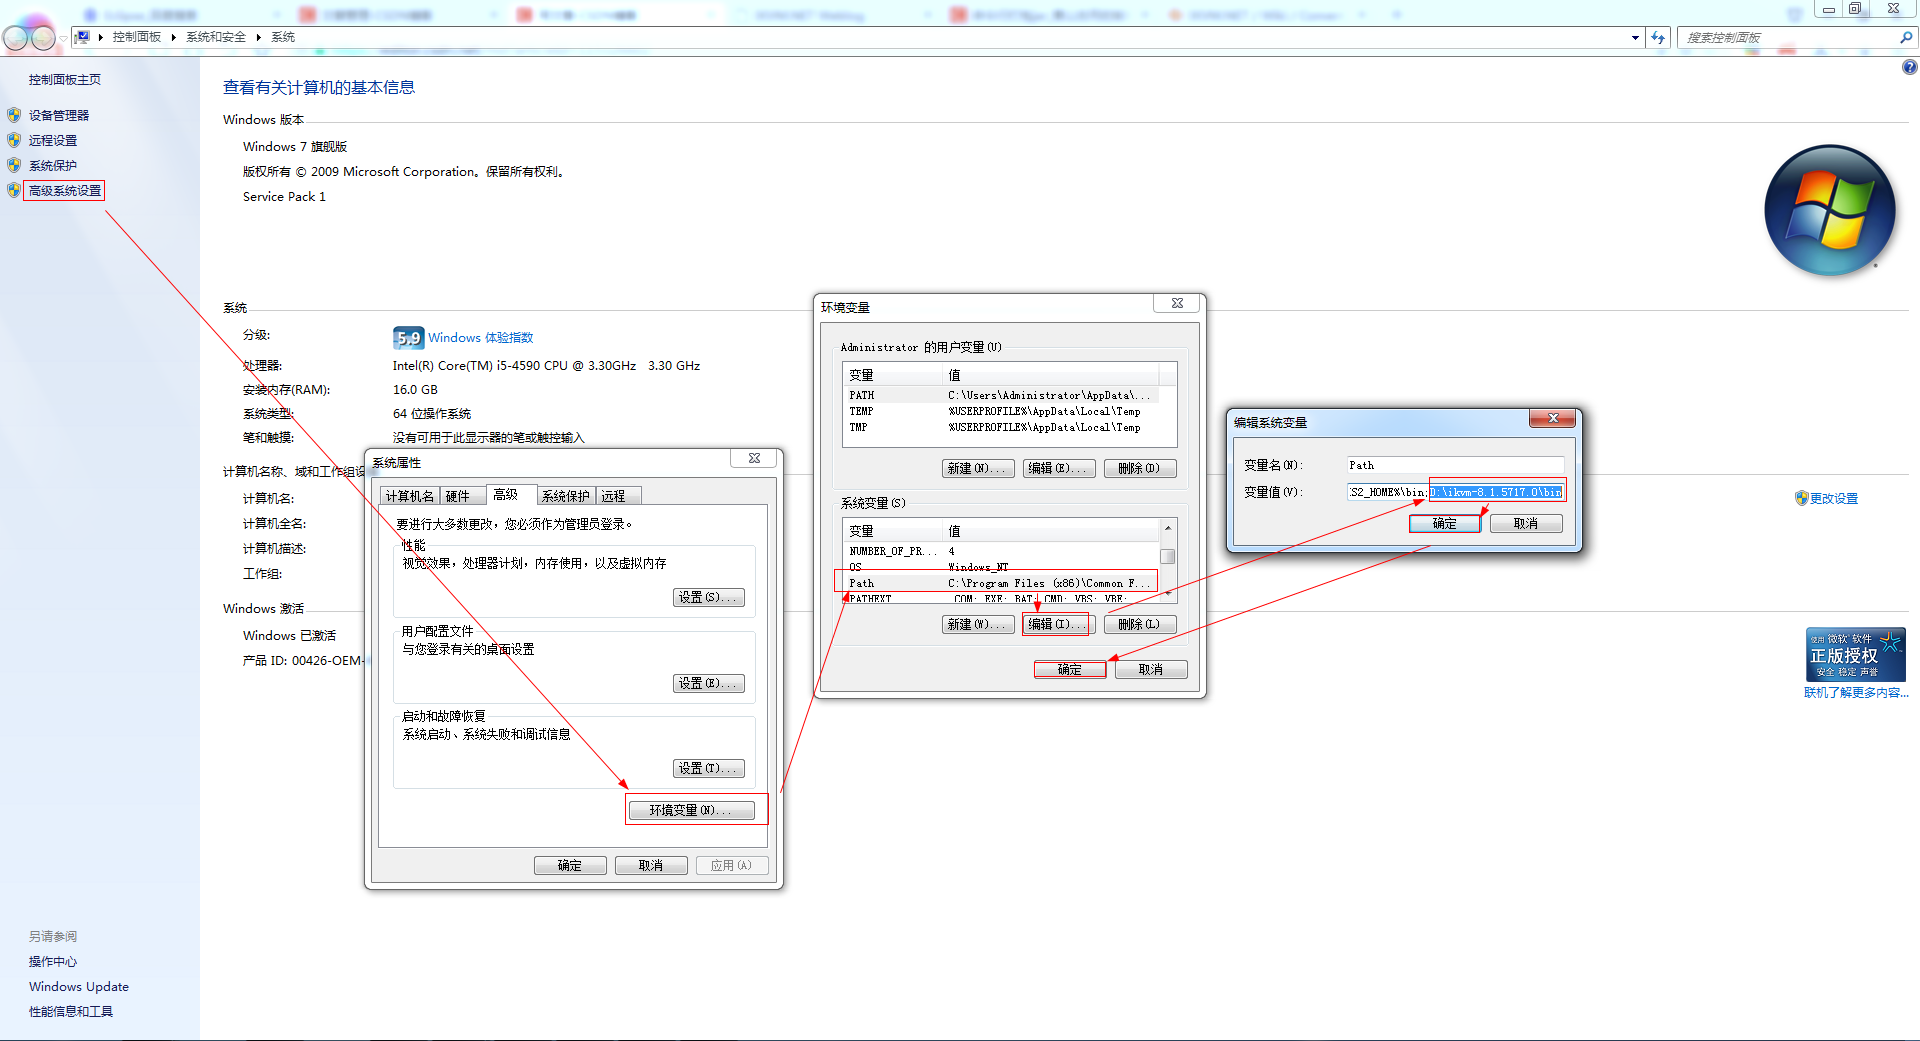Click the 5.9 Windows Experience Index badge

click(x=407, y=338)
